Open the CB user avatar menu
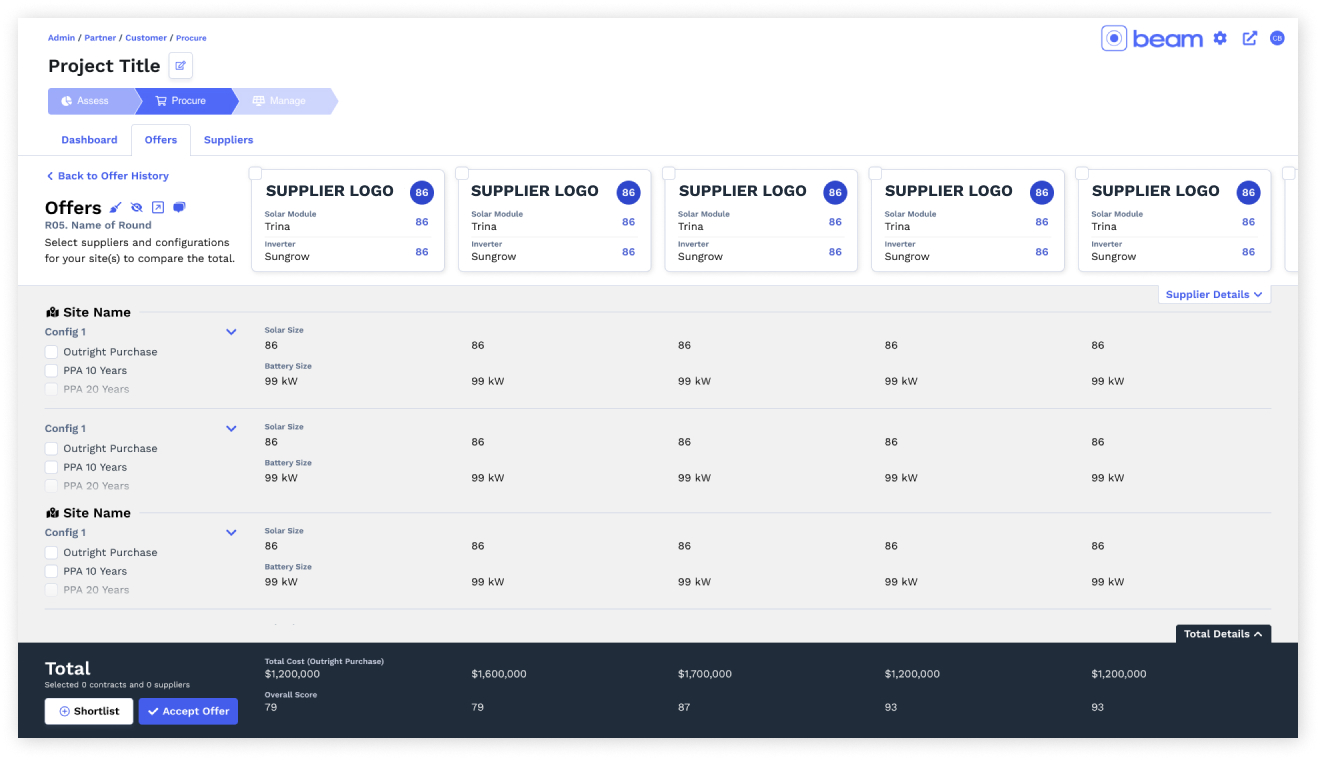The image size is (1320, 760). point(1277,38)
